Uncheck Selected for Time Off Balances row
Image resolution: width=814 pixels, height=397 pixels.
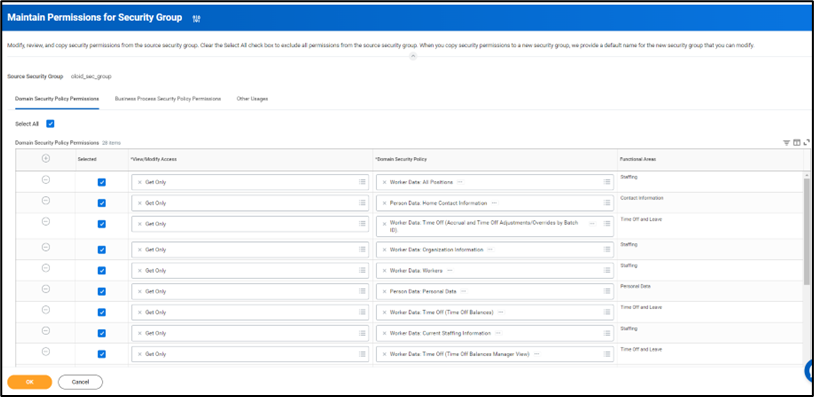point(102,312)
